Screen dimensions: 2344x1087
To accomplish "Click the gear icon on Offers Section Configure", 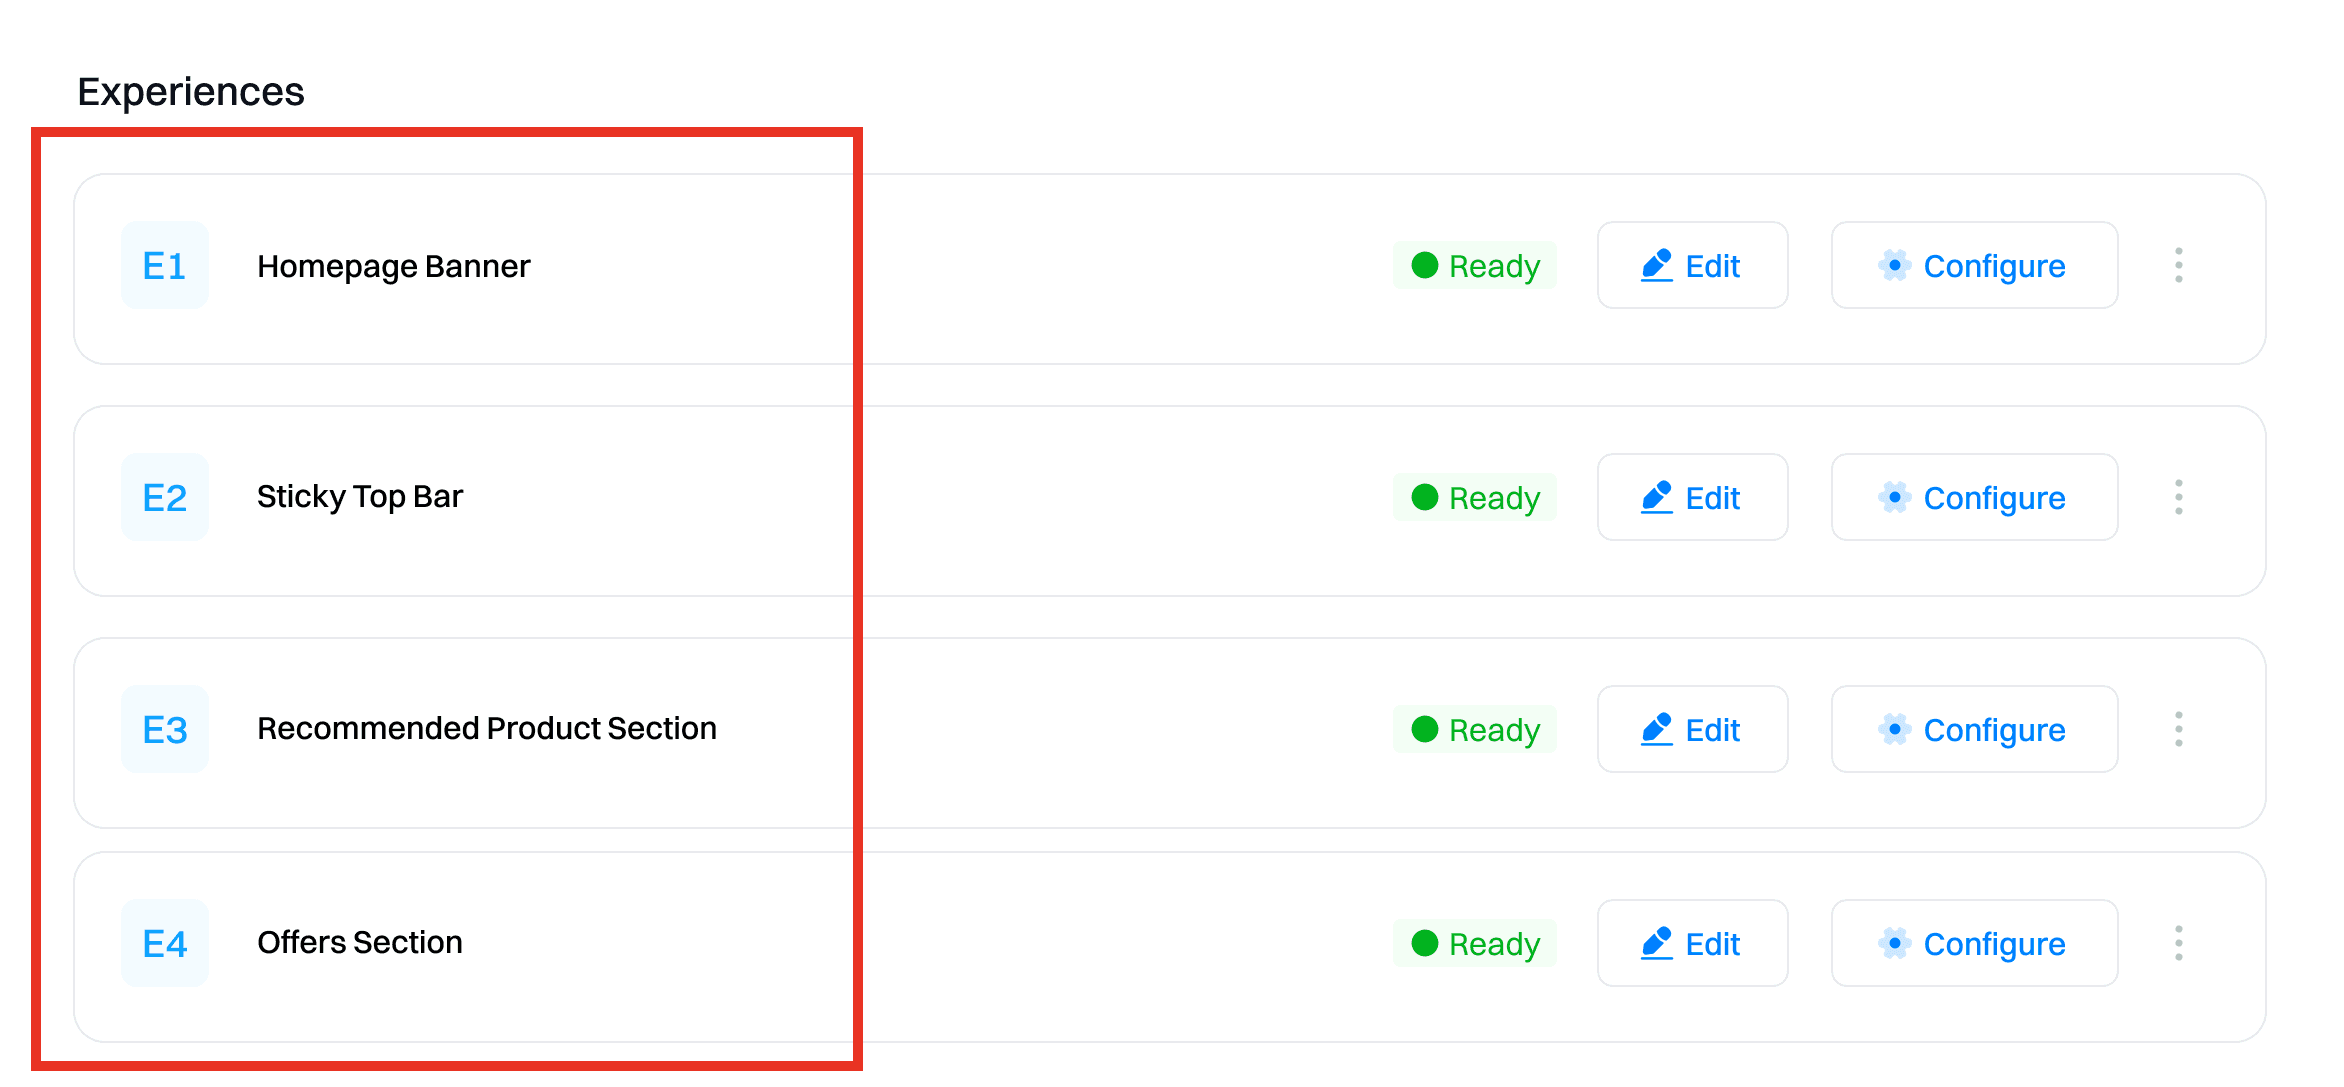I will tap(1894, 943).
